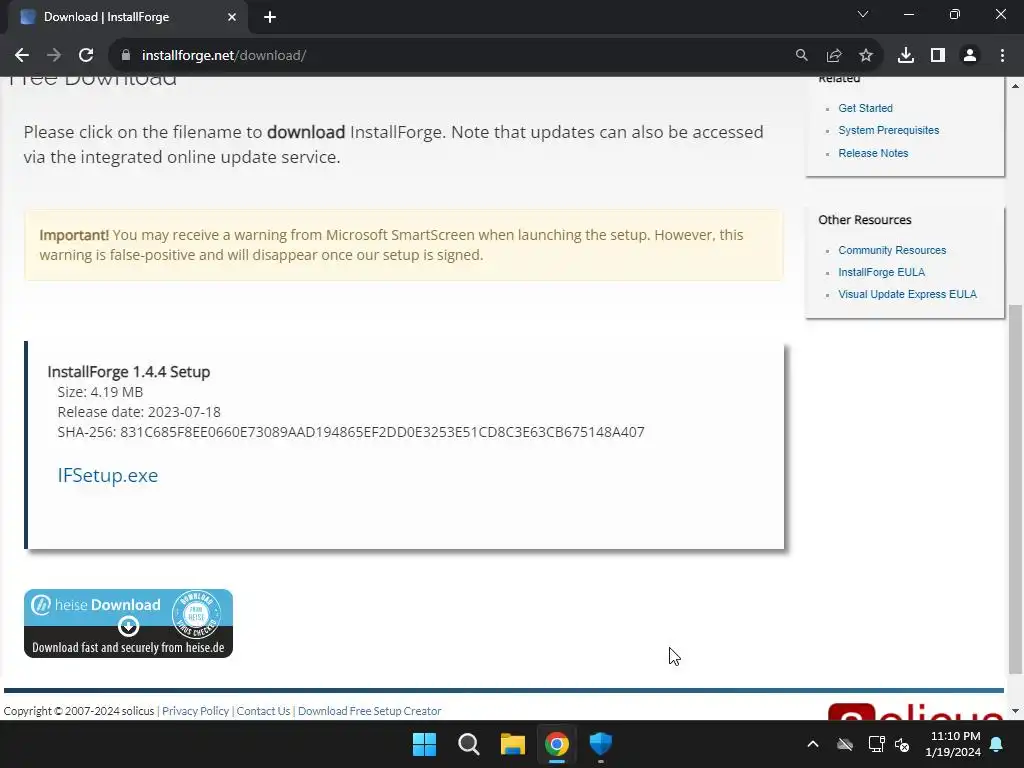The height and width of the screenshot is (768, 1024).
Task: Open the tab search chevron
Action: (x=863, y=14)
